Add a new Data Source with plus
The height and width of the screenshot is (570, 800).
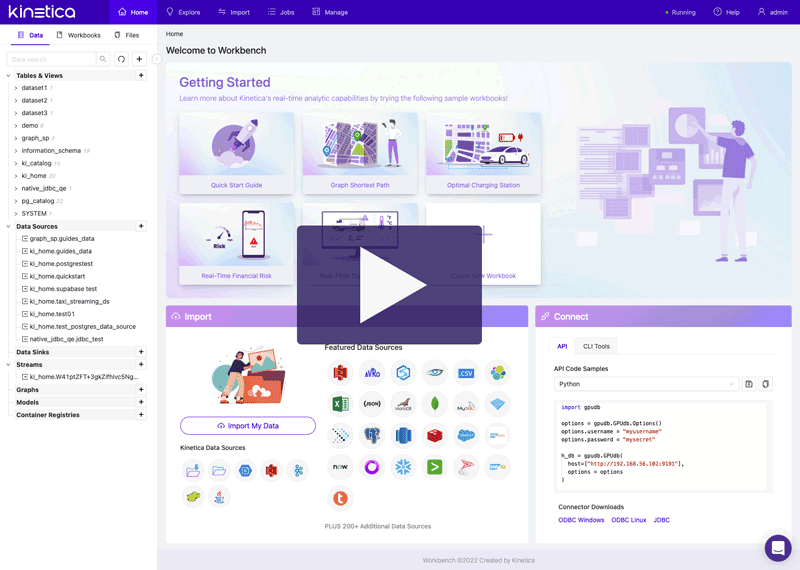pyautogui.click(x=141, y=226)
